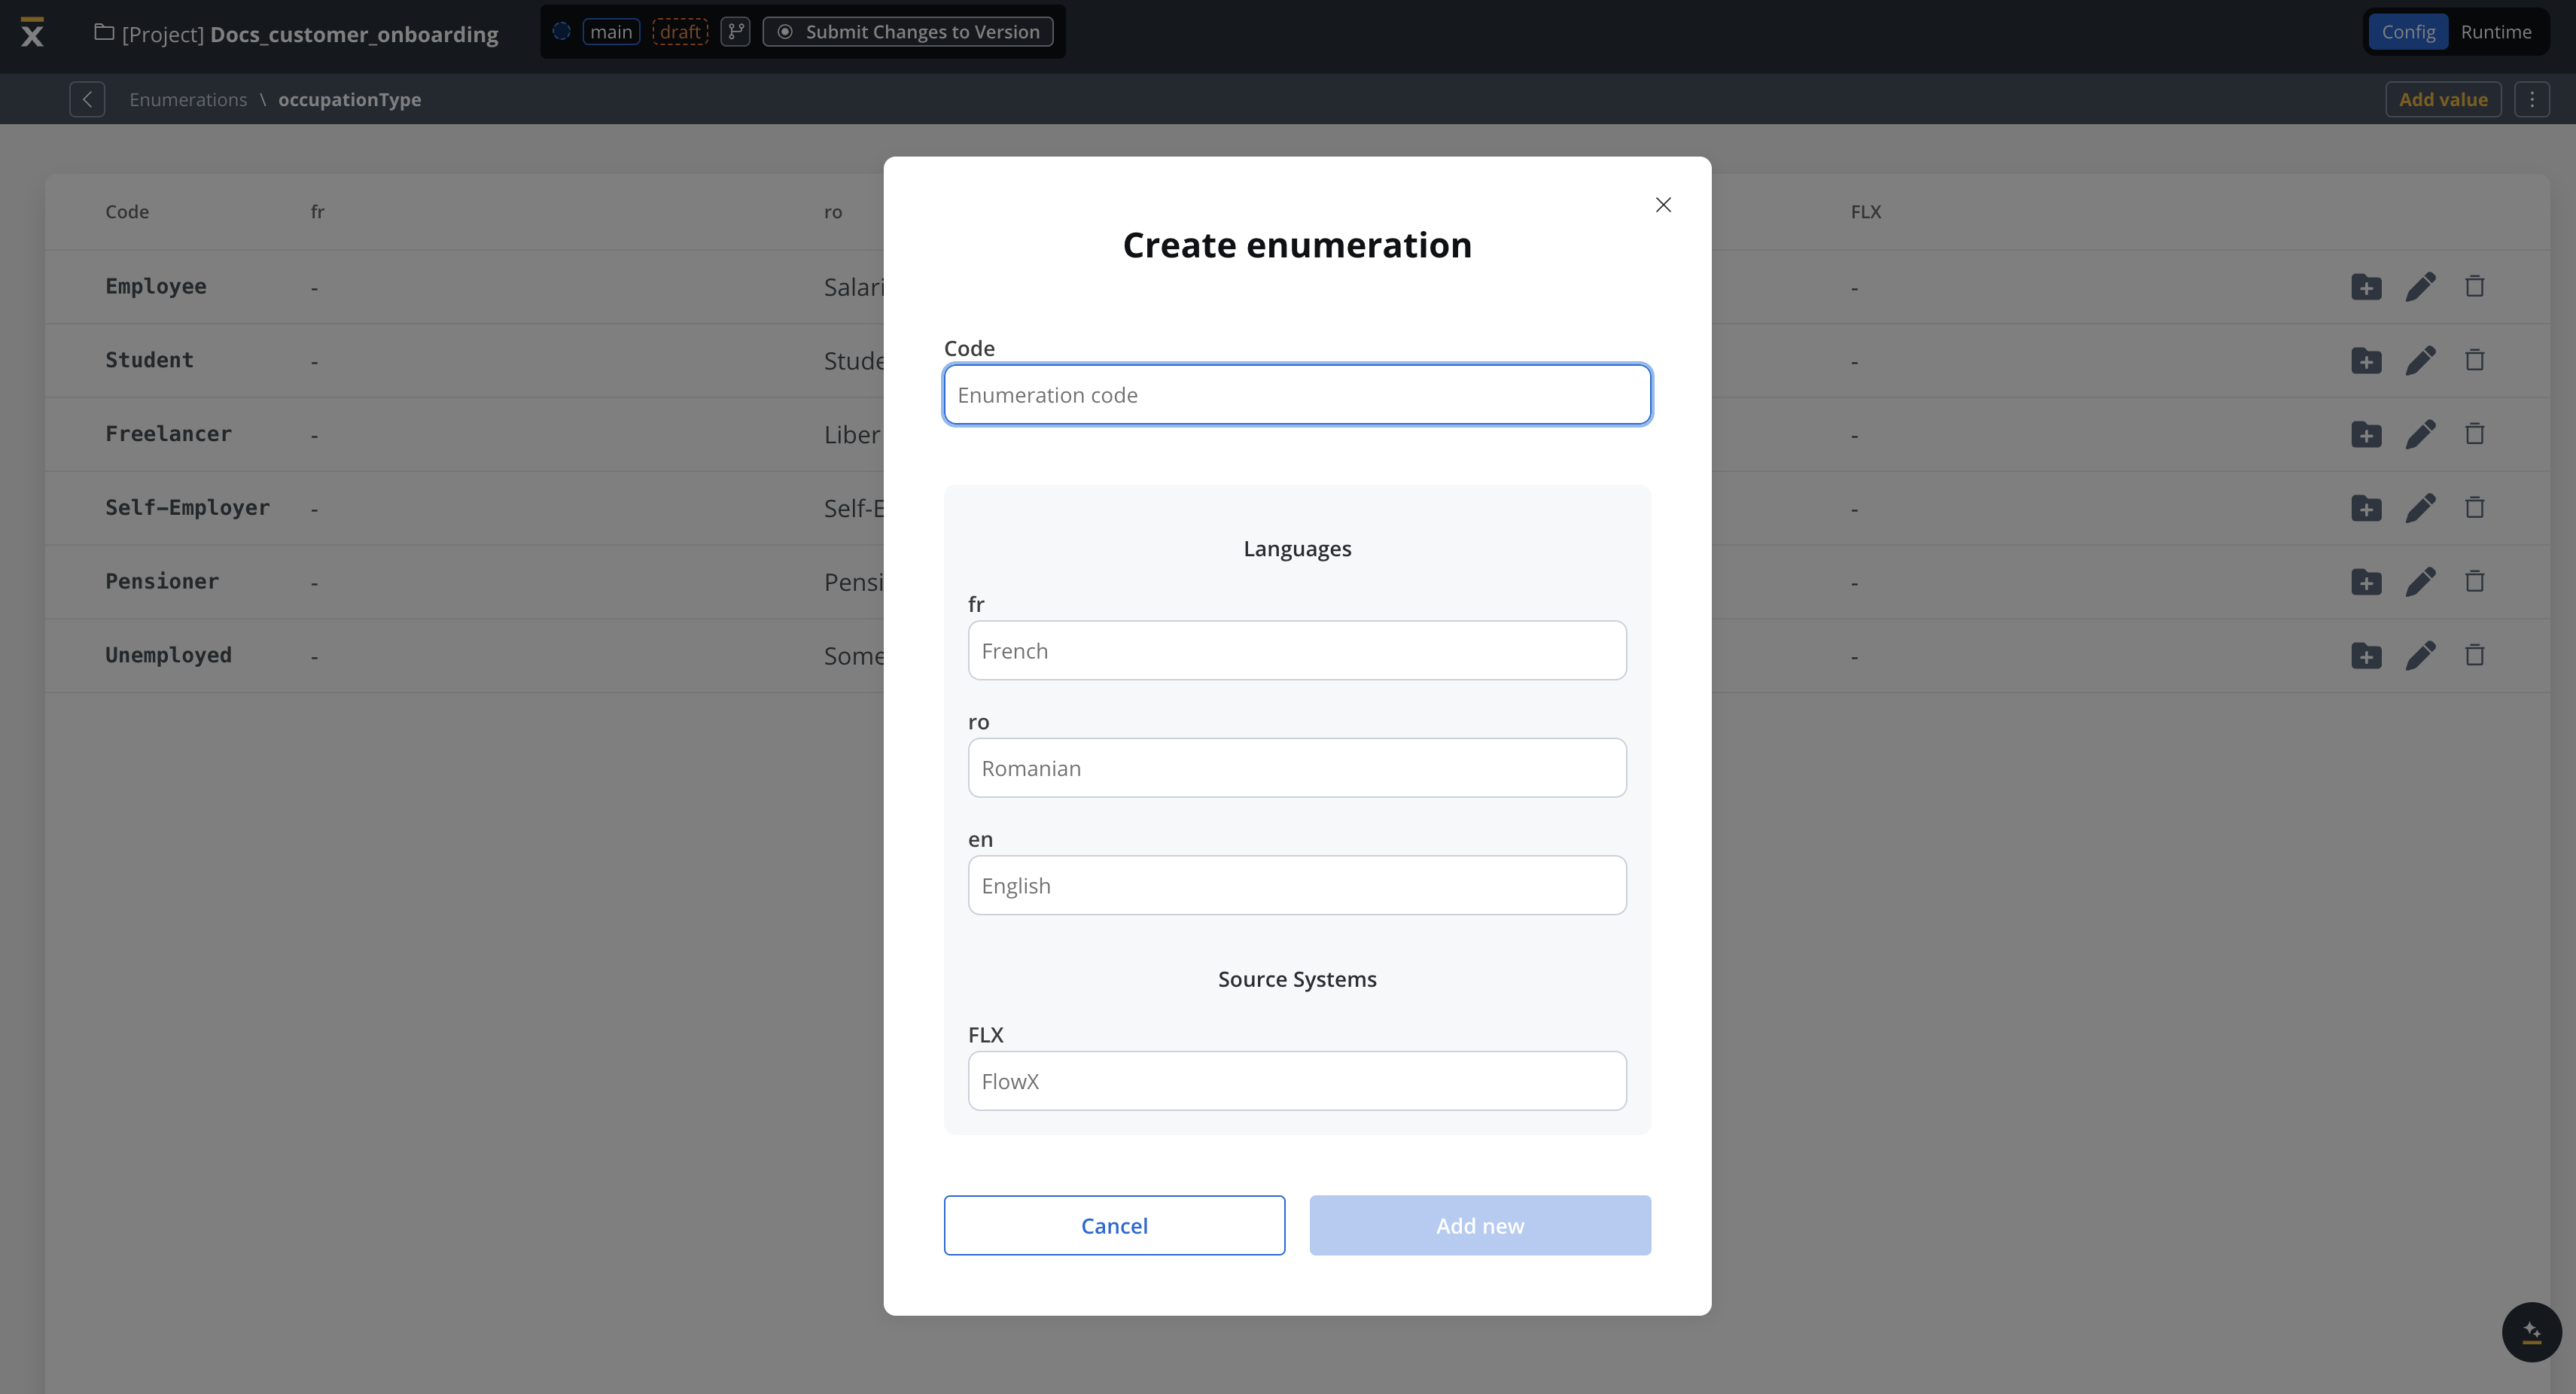Click the Add new button
Viewport: 2576px width, 1394px height.
pyautogui.click(x=1480, y=1225)
